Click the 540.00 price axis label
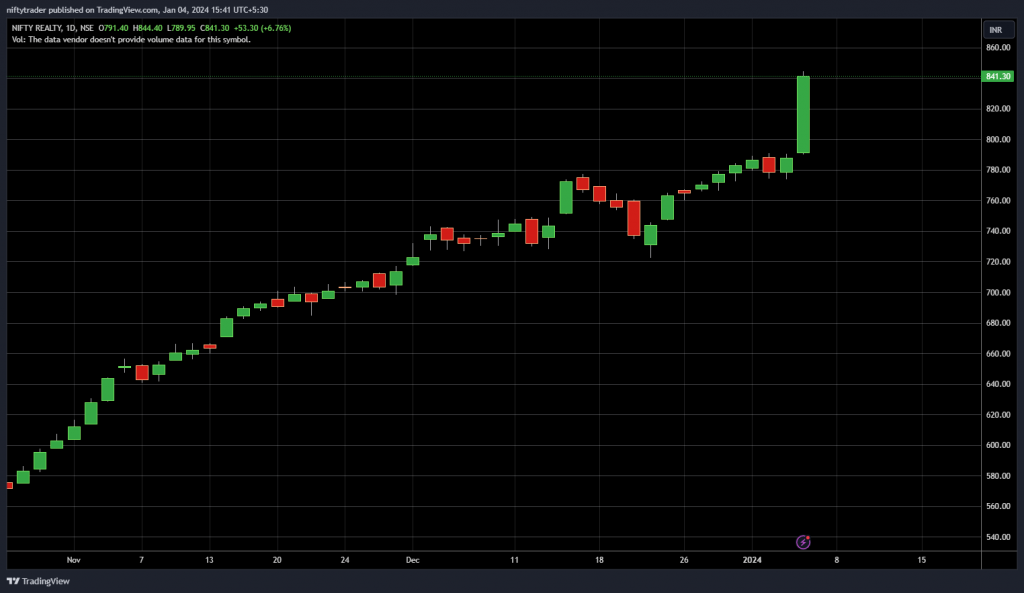 (998, 537)
